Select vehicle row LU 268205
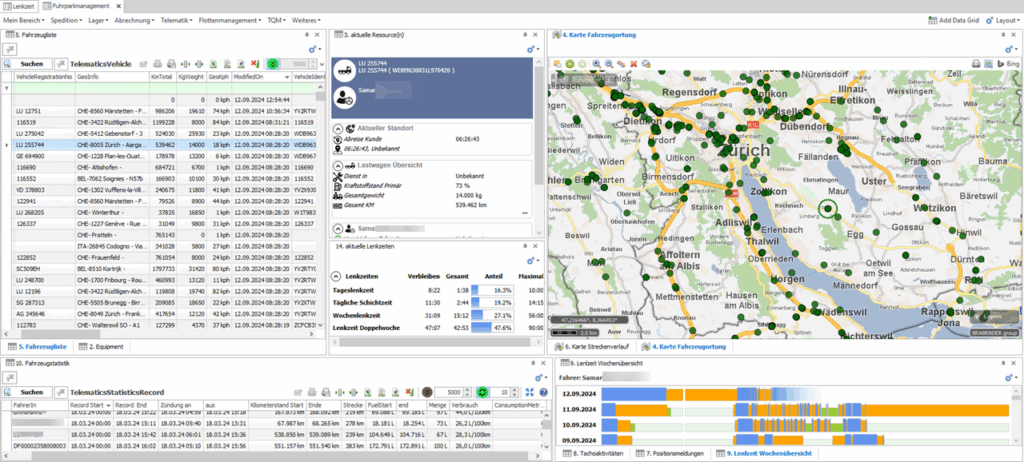1024x462 pixels. pyautogui.click(x=30, y=212)
